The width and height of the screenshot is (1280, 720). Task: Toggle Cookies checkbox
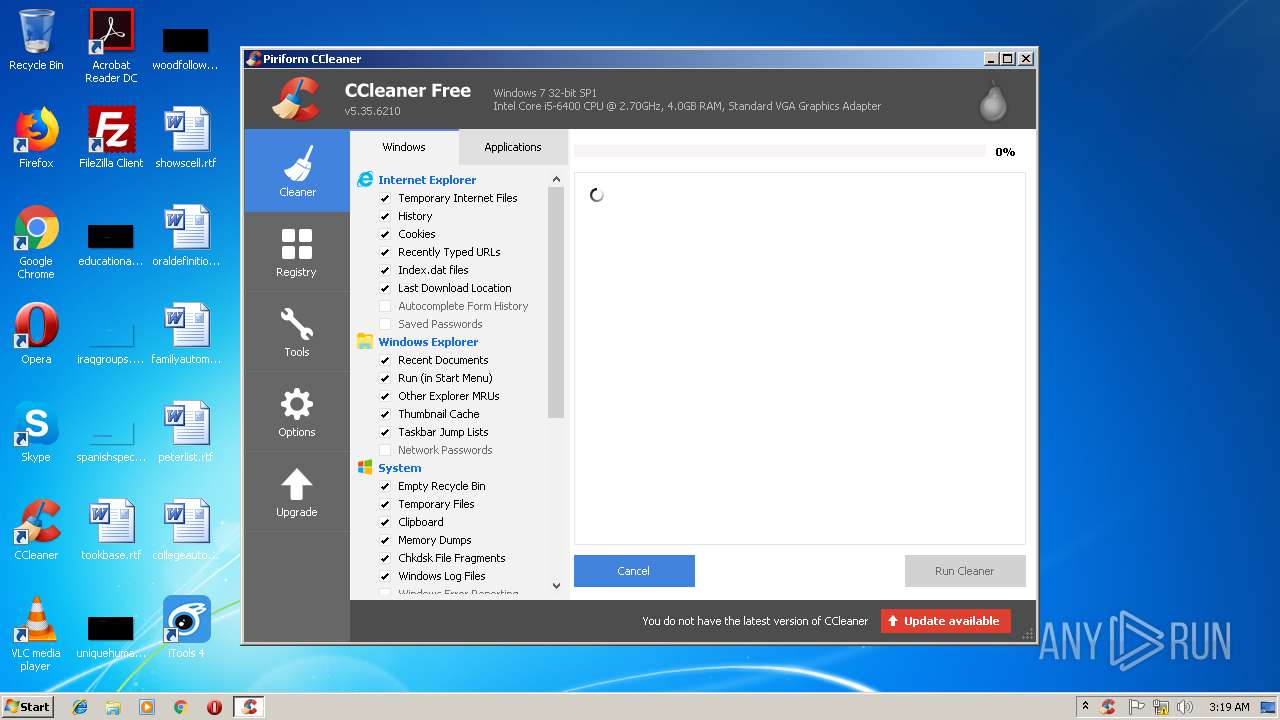point(385,234)
